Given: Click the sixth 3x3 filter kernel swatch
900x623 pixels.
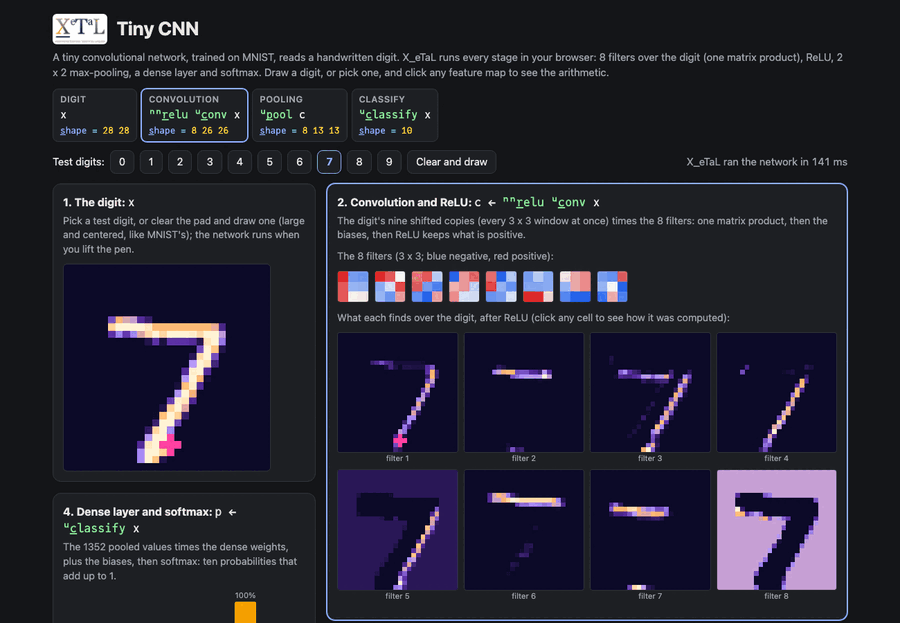Looking at the screenshot, I should tap(538, 287).
